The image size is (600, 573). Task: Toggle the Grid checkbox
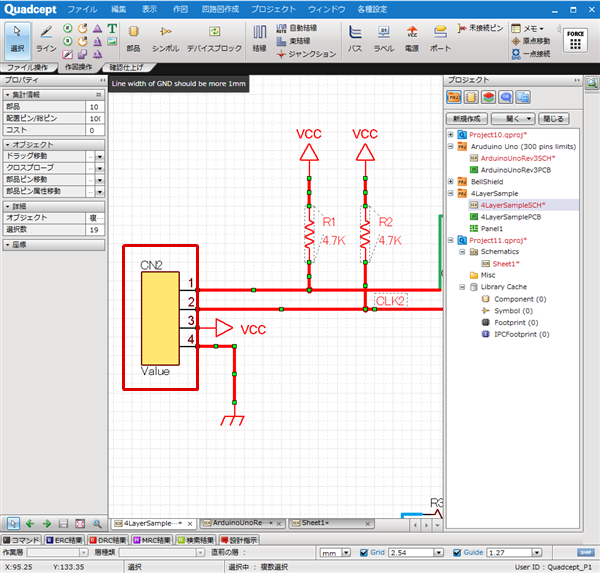[x=364, y=553]
